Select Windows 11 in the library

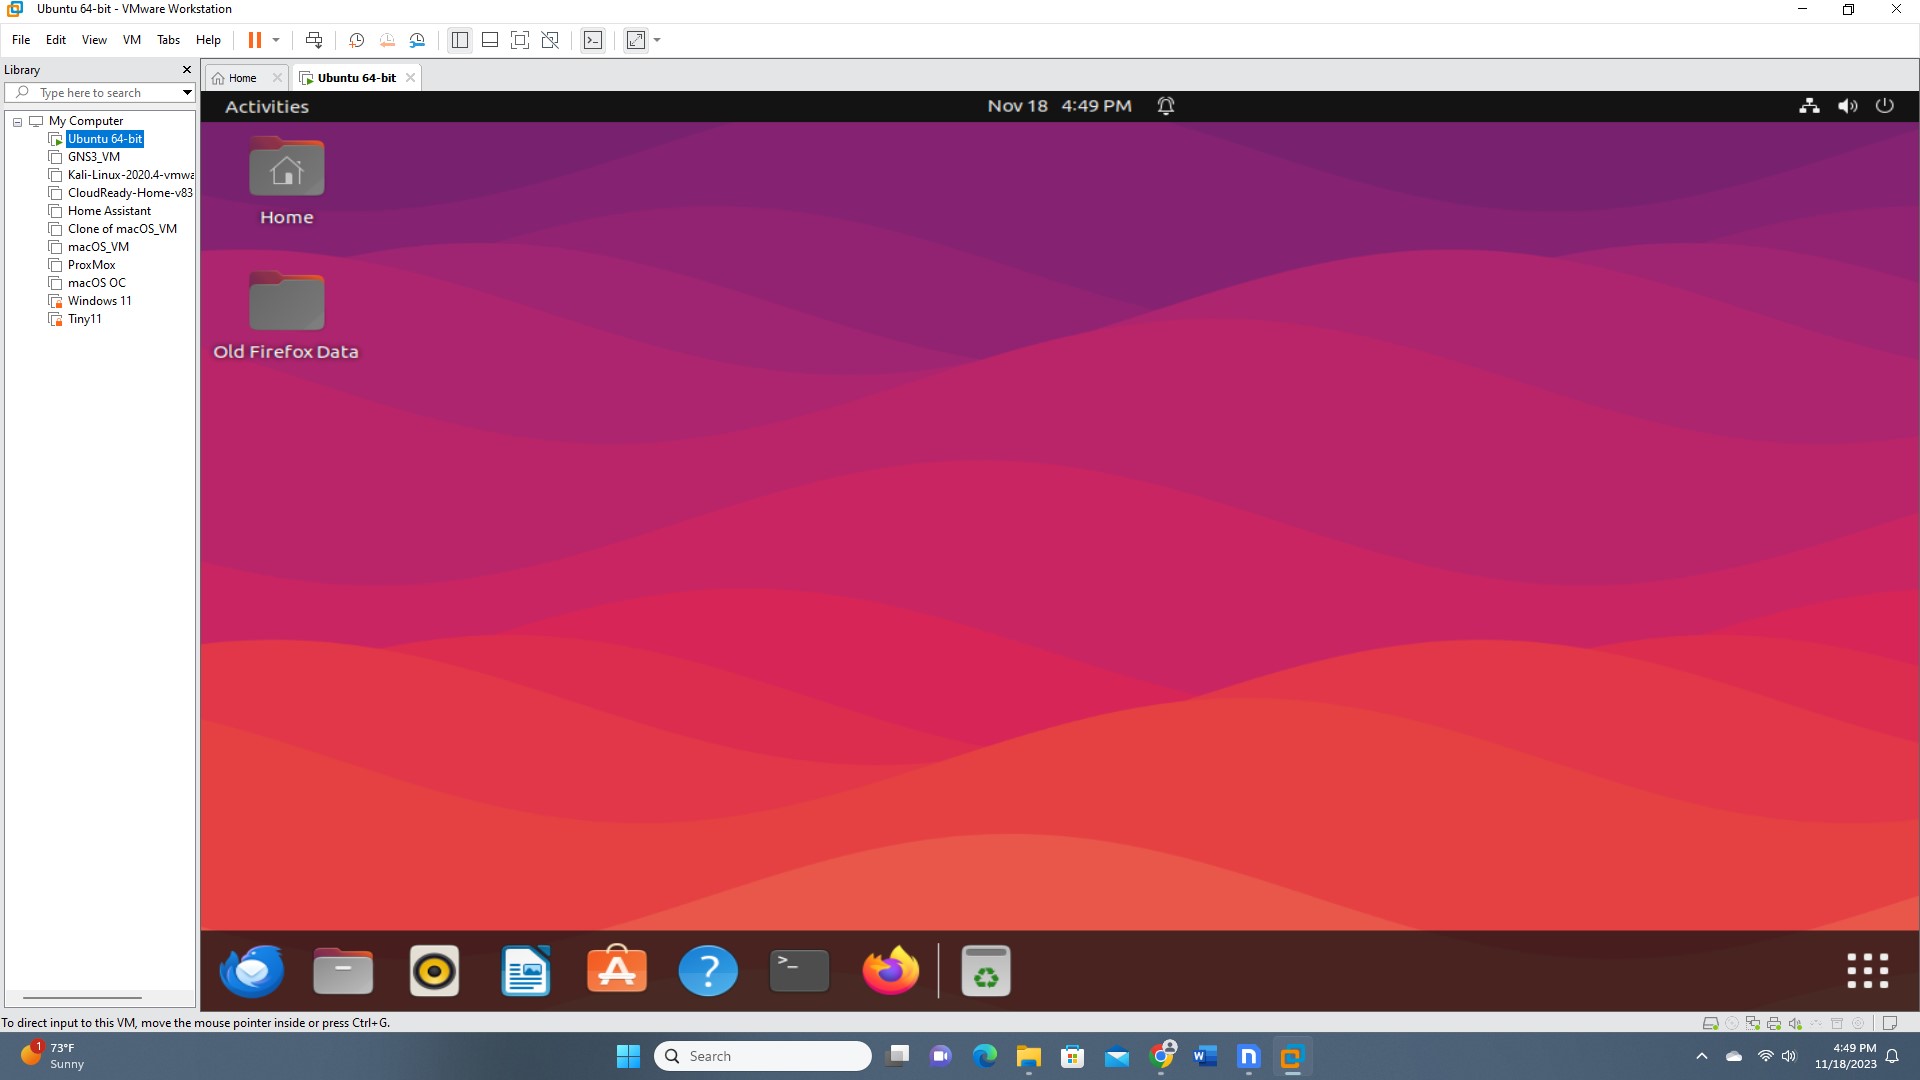(99, 301)
